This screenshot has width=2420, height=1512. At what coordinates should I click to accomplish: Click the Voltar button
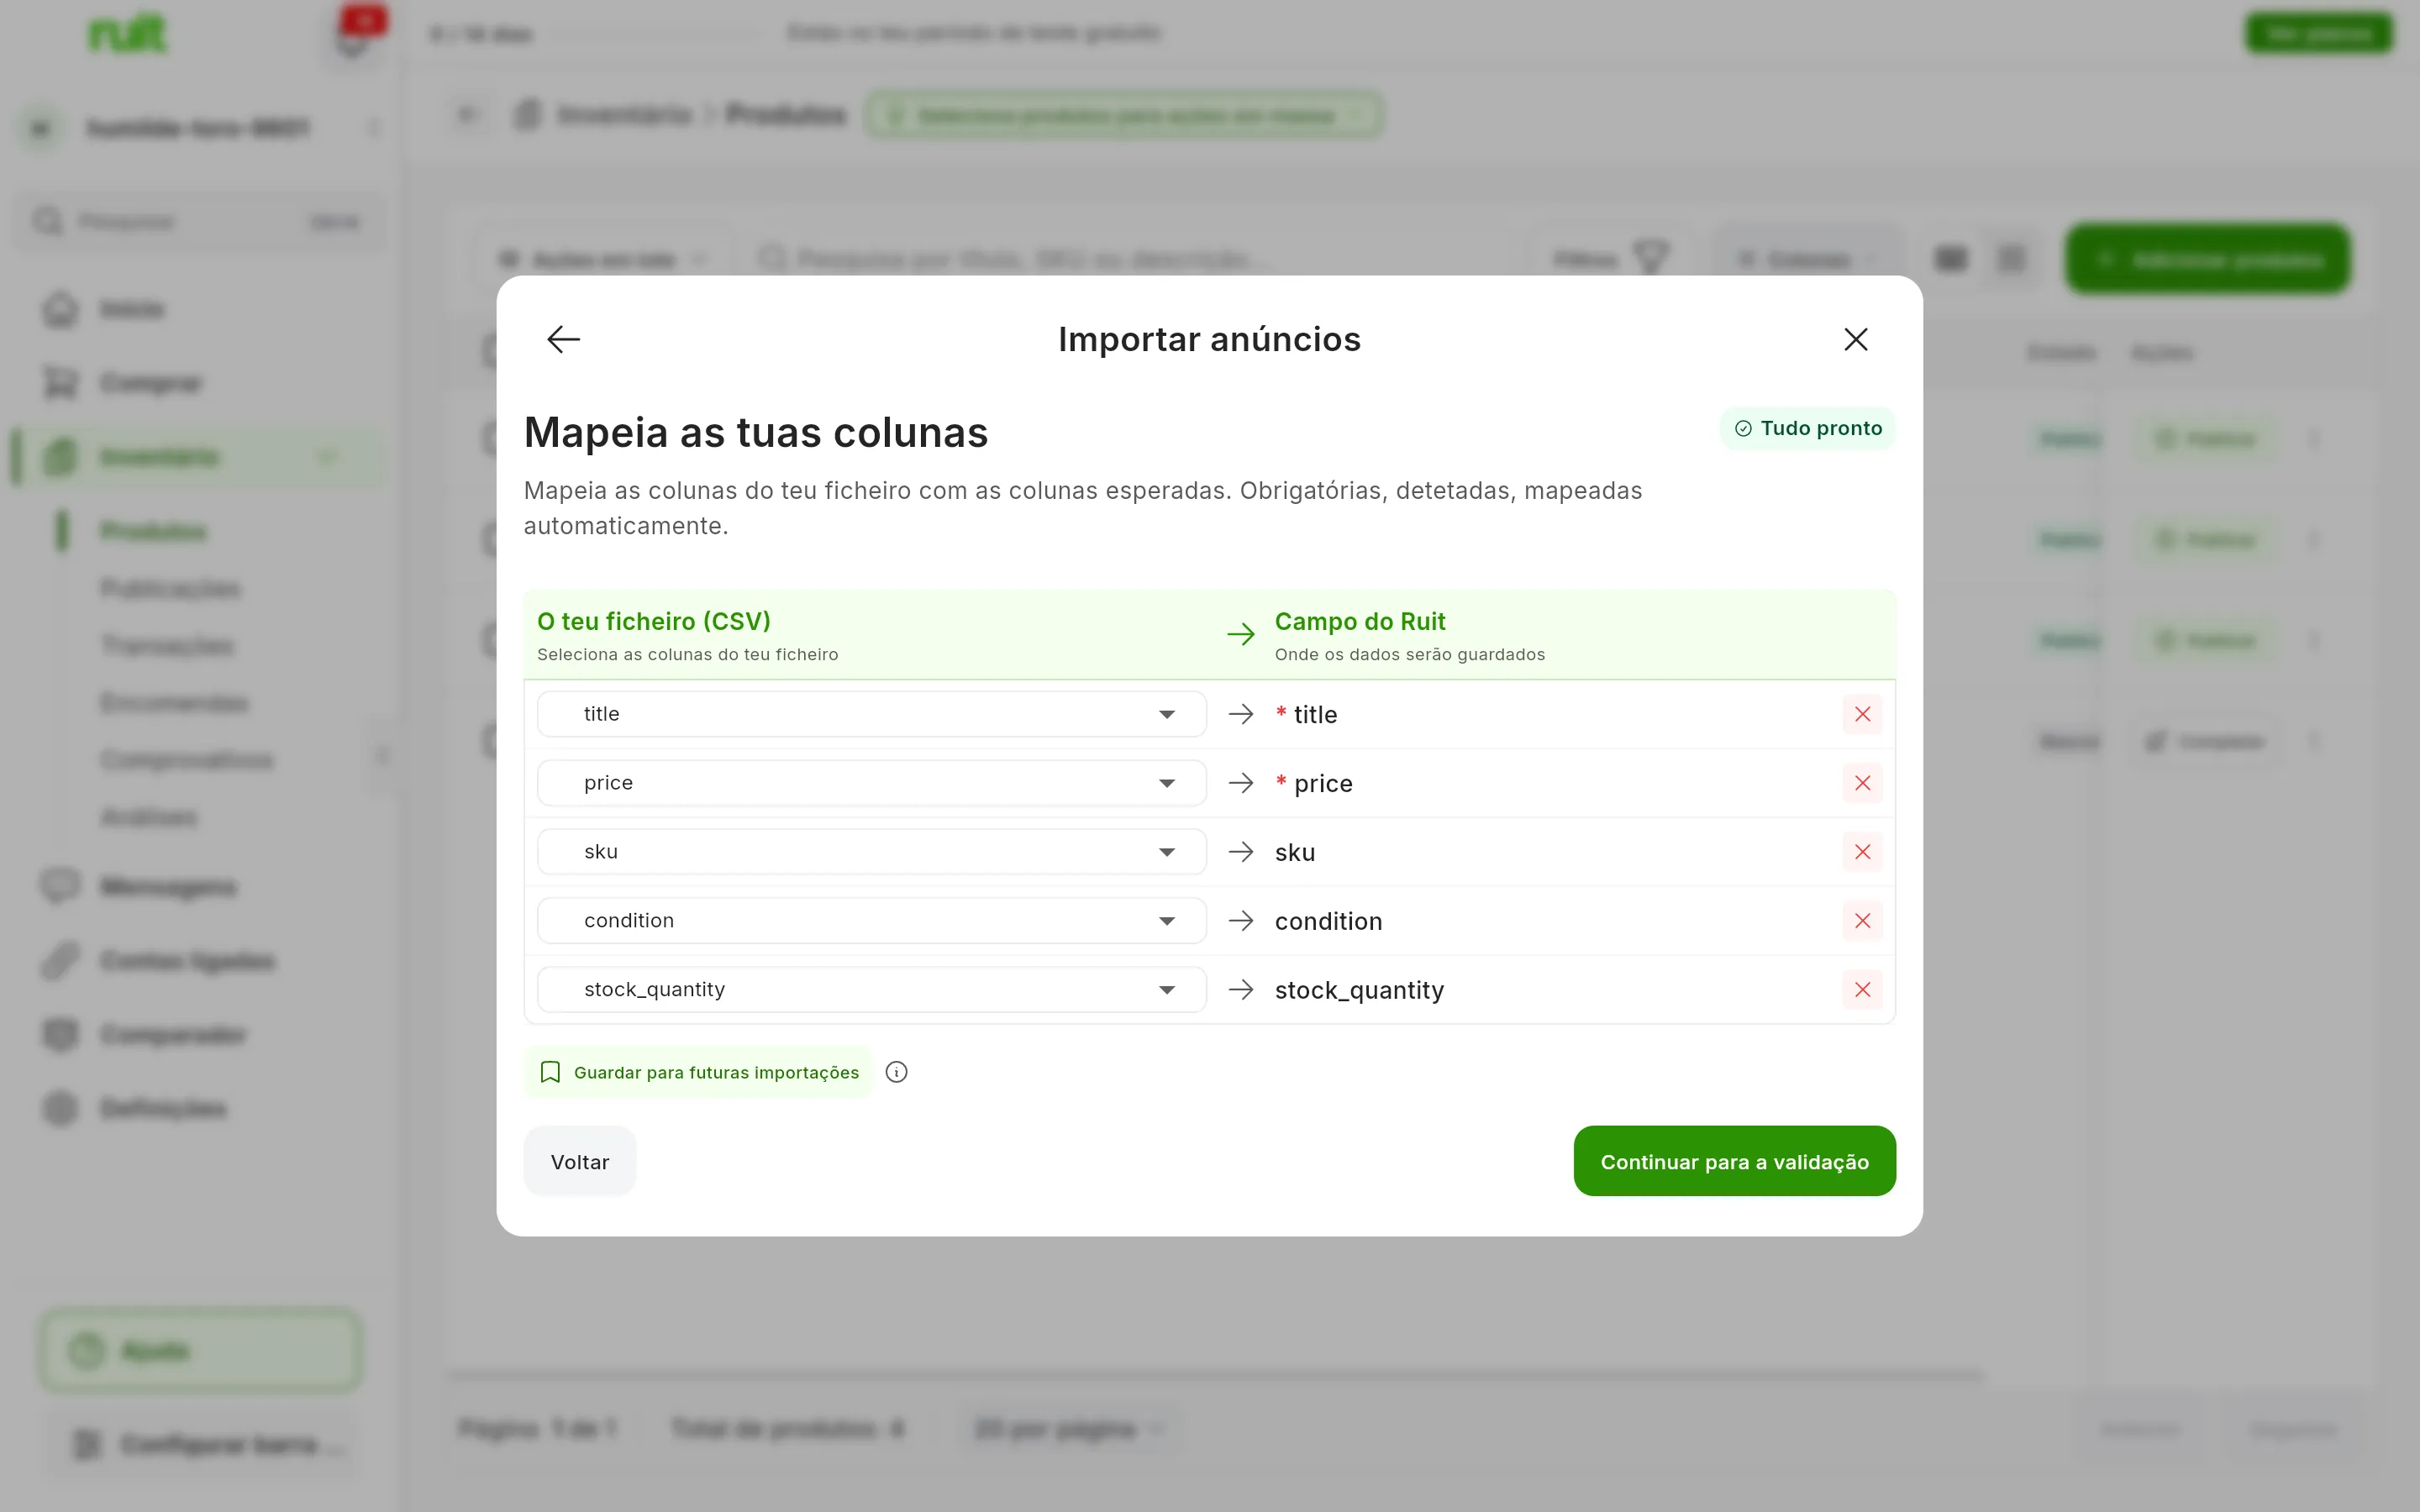tap(580, 1161)
